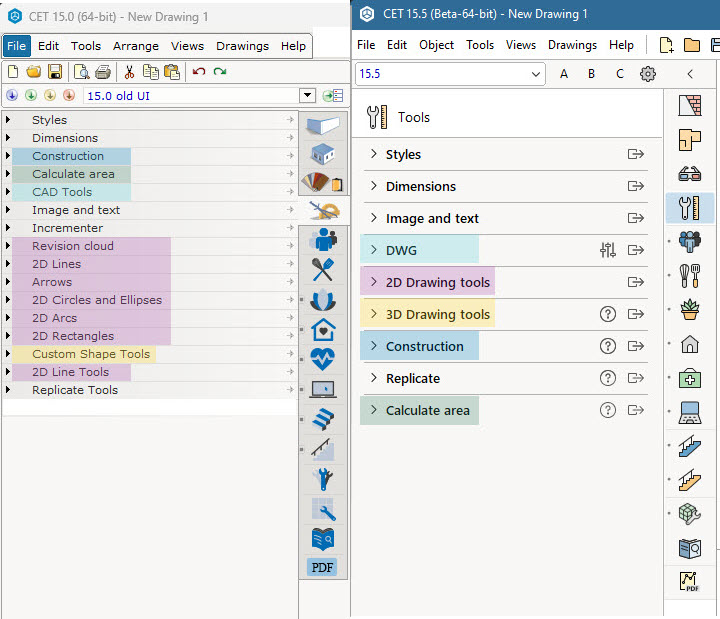Expand Custom Shape Tools triangle in CET 15.0
The height and width of the screenshot is (619, 720).
[8, 354]
